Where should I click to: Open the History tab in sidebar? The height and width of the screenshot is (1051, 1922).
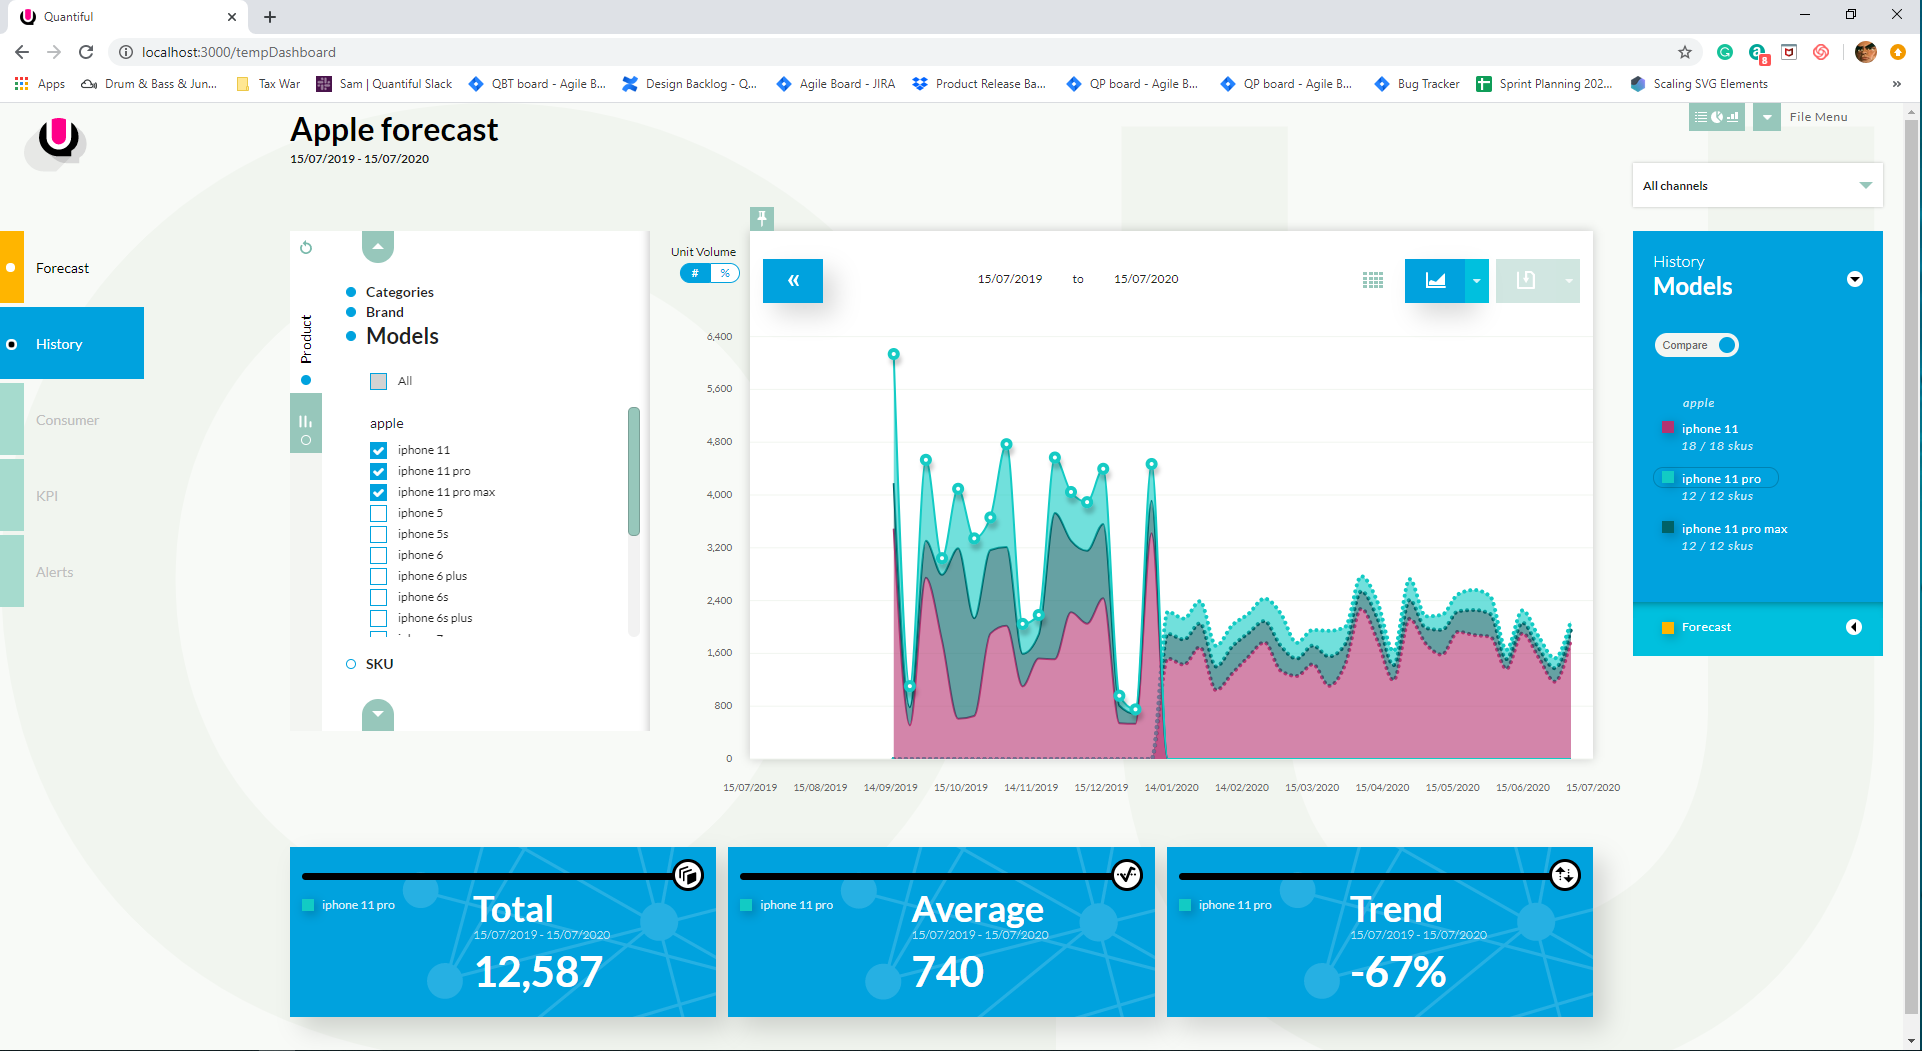click(x=72, y=344)
